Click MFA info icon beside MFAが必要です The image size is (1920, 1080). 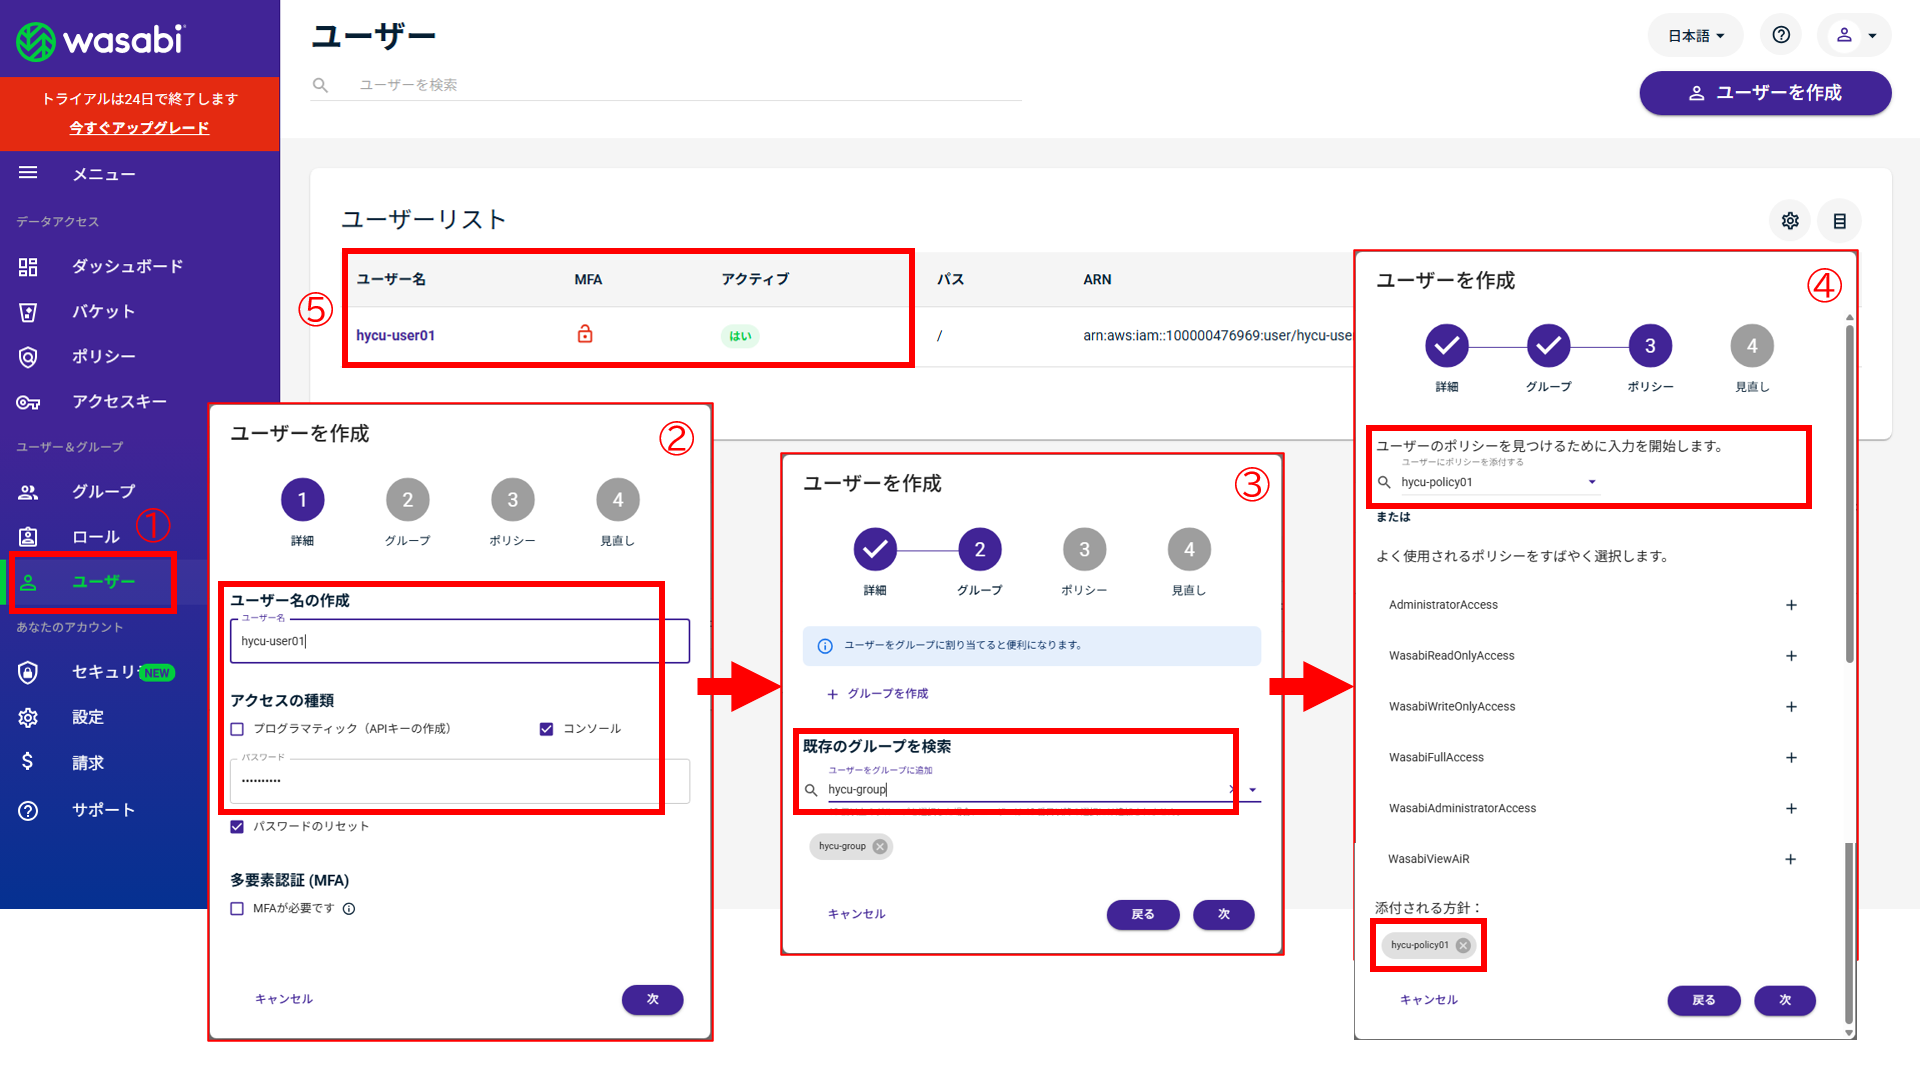349,909
